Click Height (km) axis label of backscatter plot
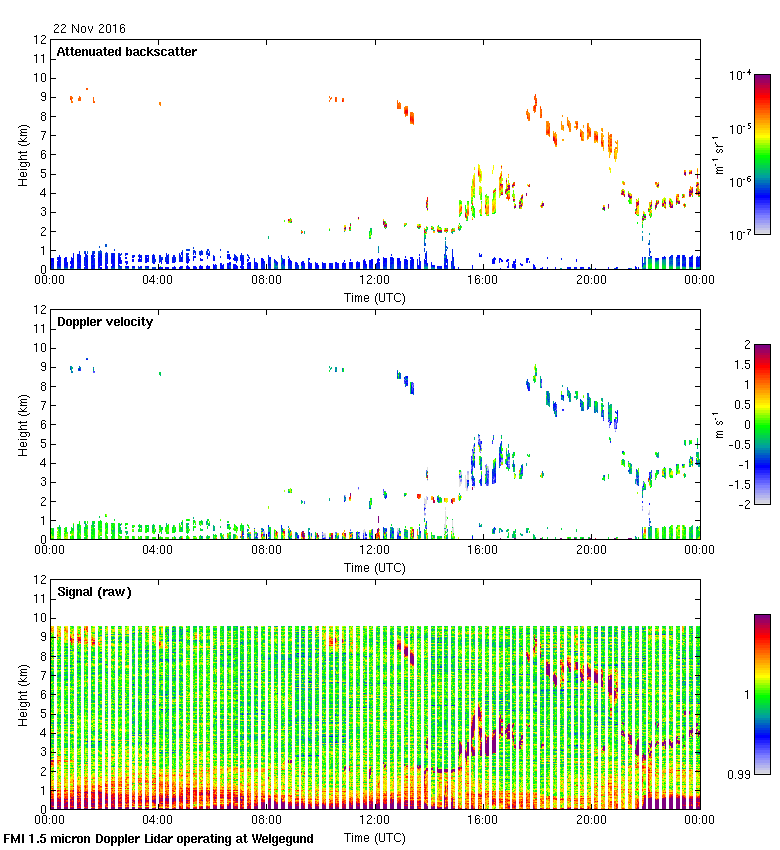This screenshot has height=850, width=780. pyautogui.click(x=22, y=154)
